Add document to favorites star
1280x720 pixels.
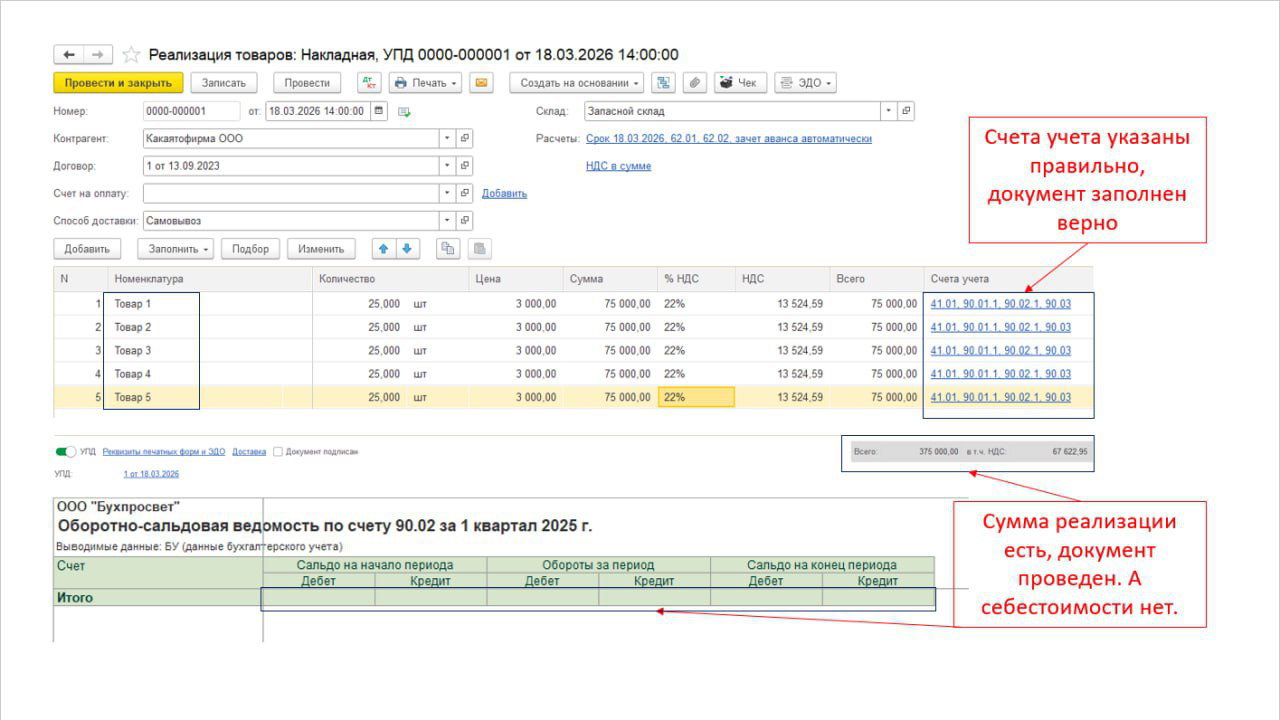(x=130, y=55)
